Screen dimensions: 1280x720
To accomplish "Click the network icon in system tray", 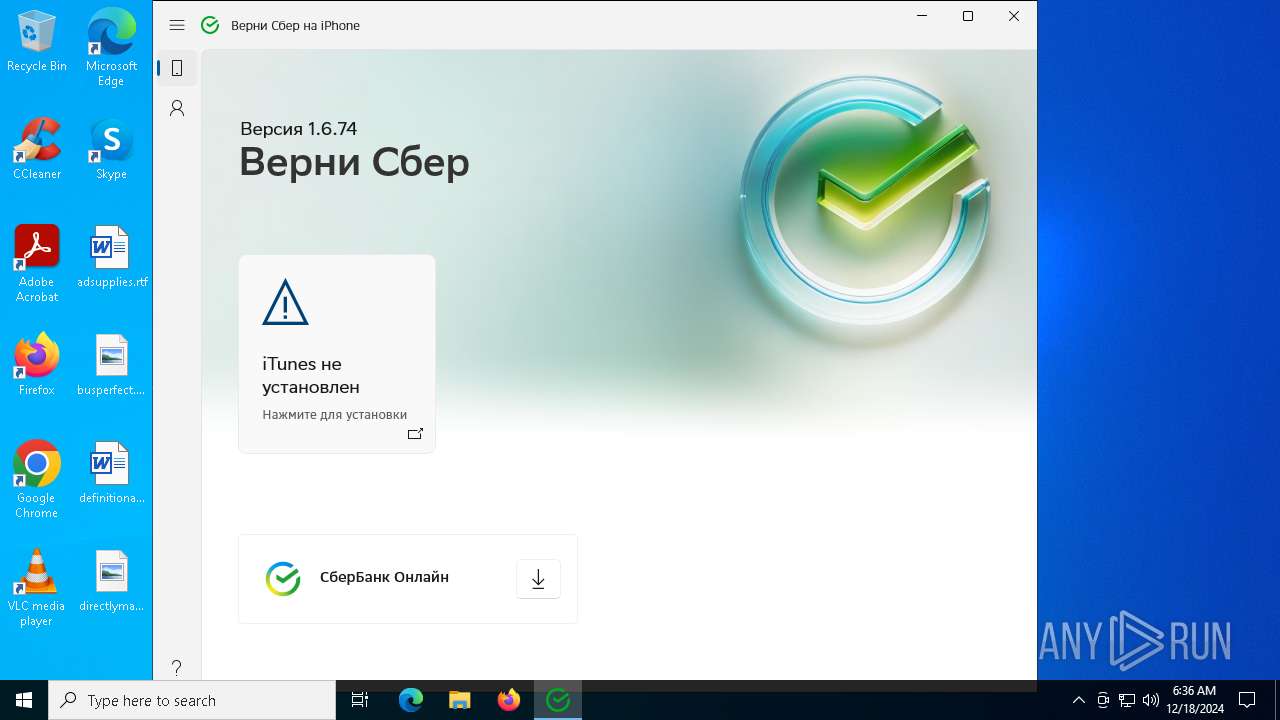I will click(1127, 700).
